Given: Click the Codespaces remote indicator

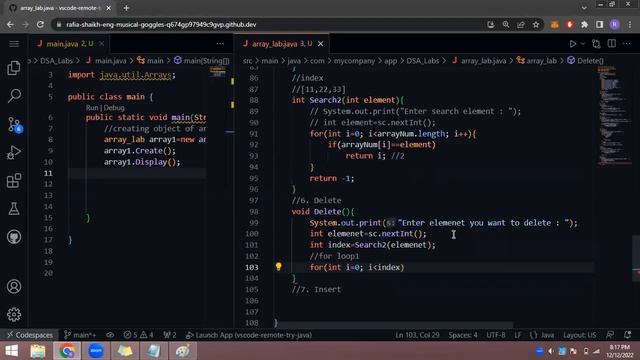Looking at the screenshot, I should [x=29, y=335].
